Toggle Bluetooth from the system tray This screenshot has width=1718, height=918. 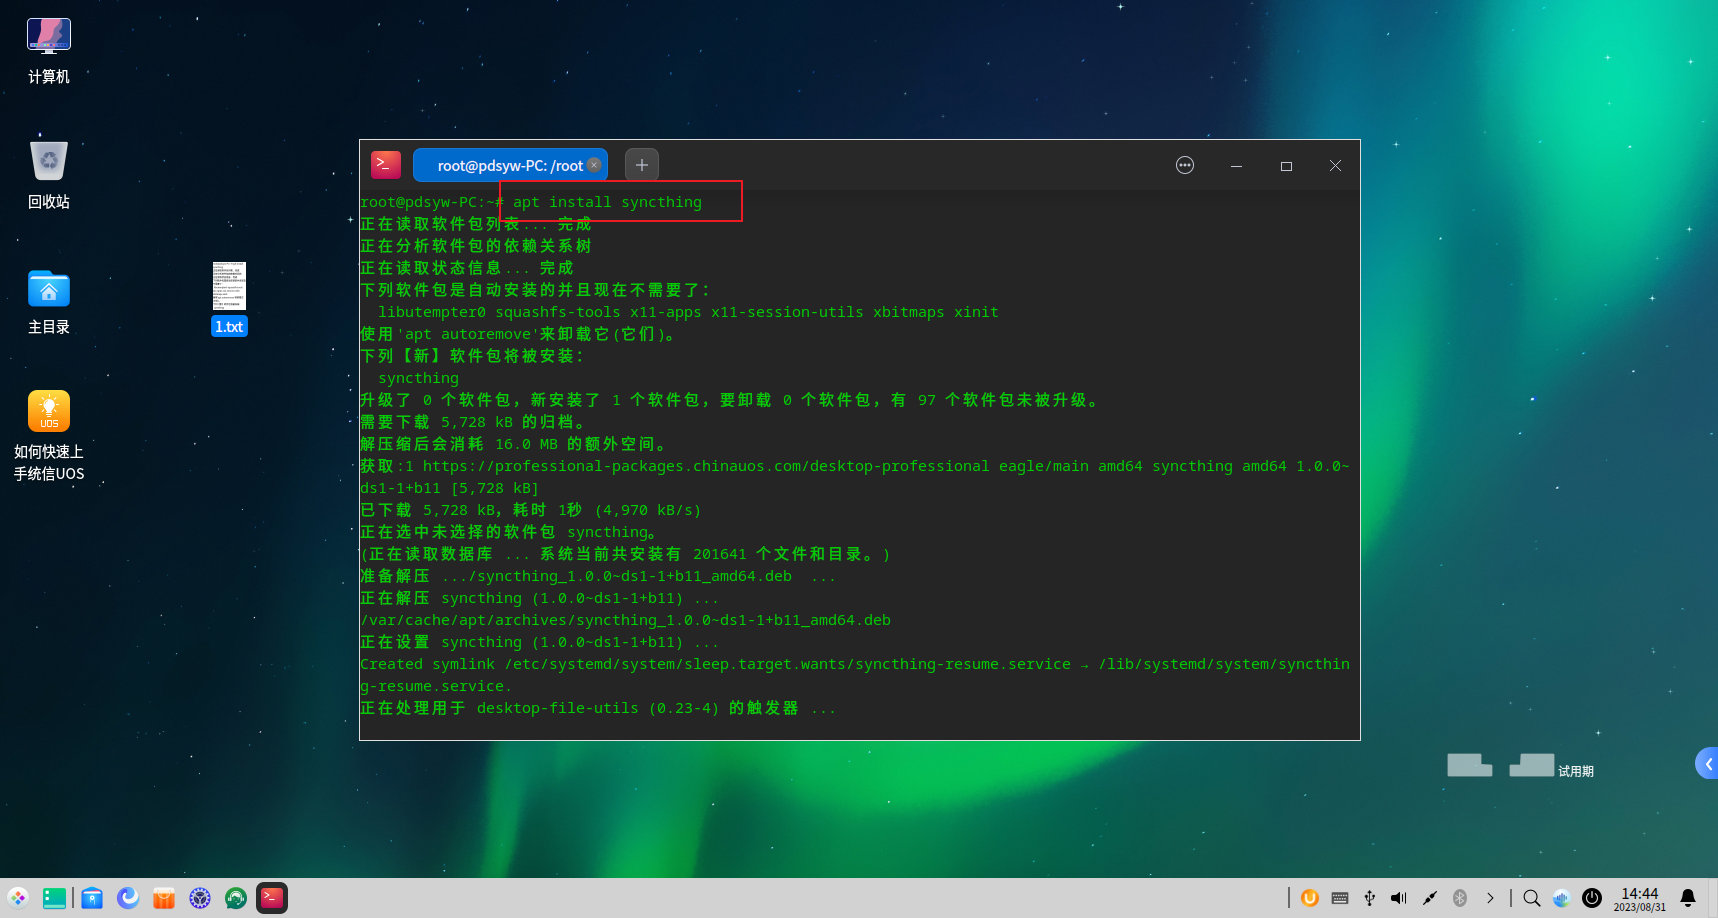[x=1459, y=897]
